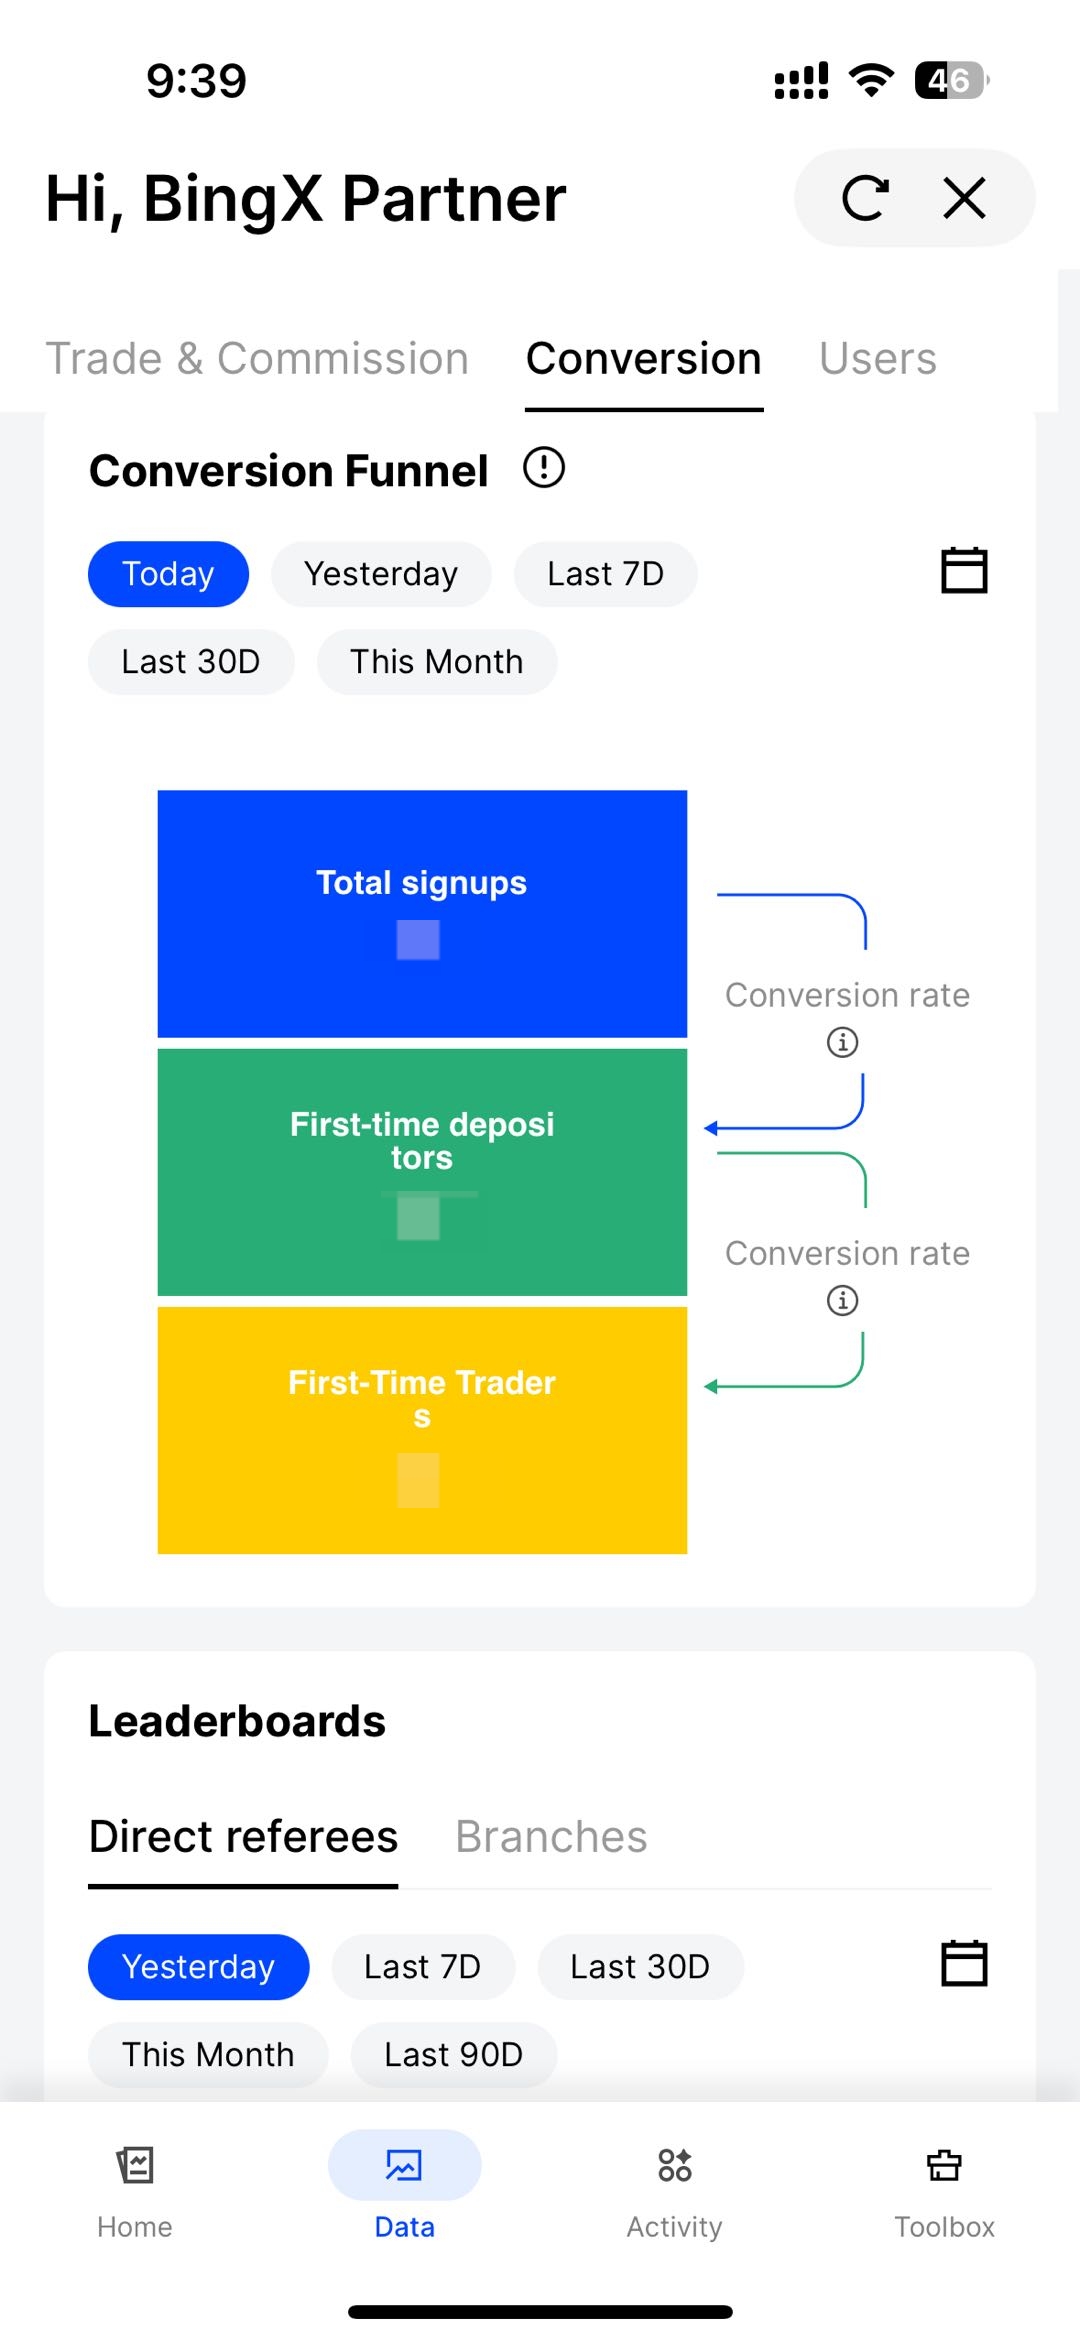This screenshot has height=2341, width=1080.
Task: Switch to Trade & Commission tab
Action: pos(257,359)
